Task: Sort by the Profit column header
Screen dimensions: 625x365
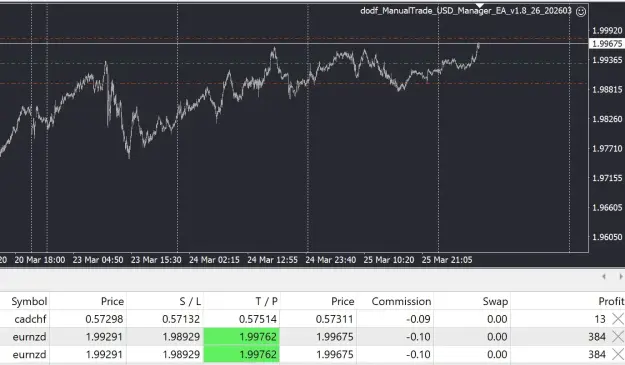Action: (611, 301)
